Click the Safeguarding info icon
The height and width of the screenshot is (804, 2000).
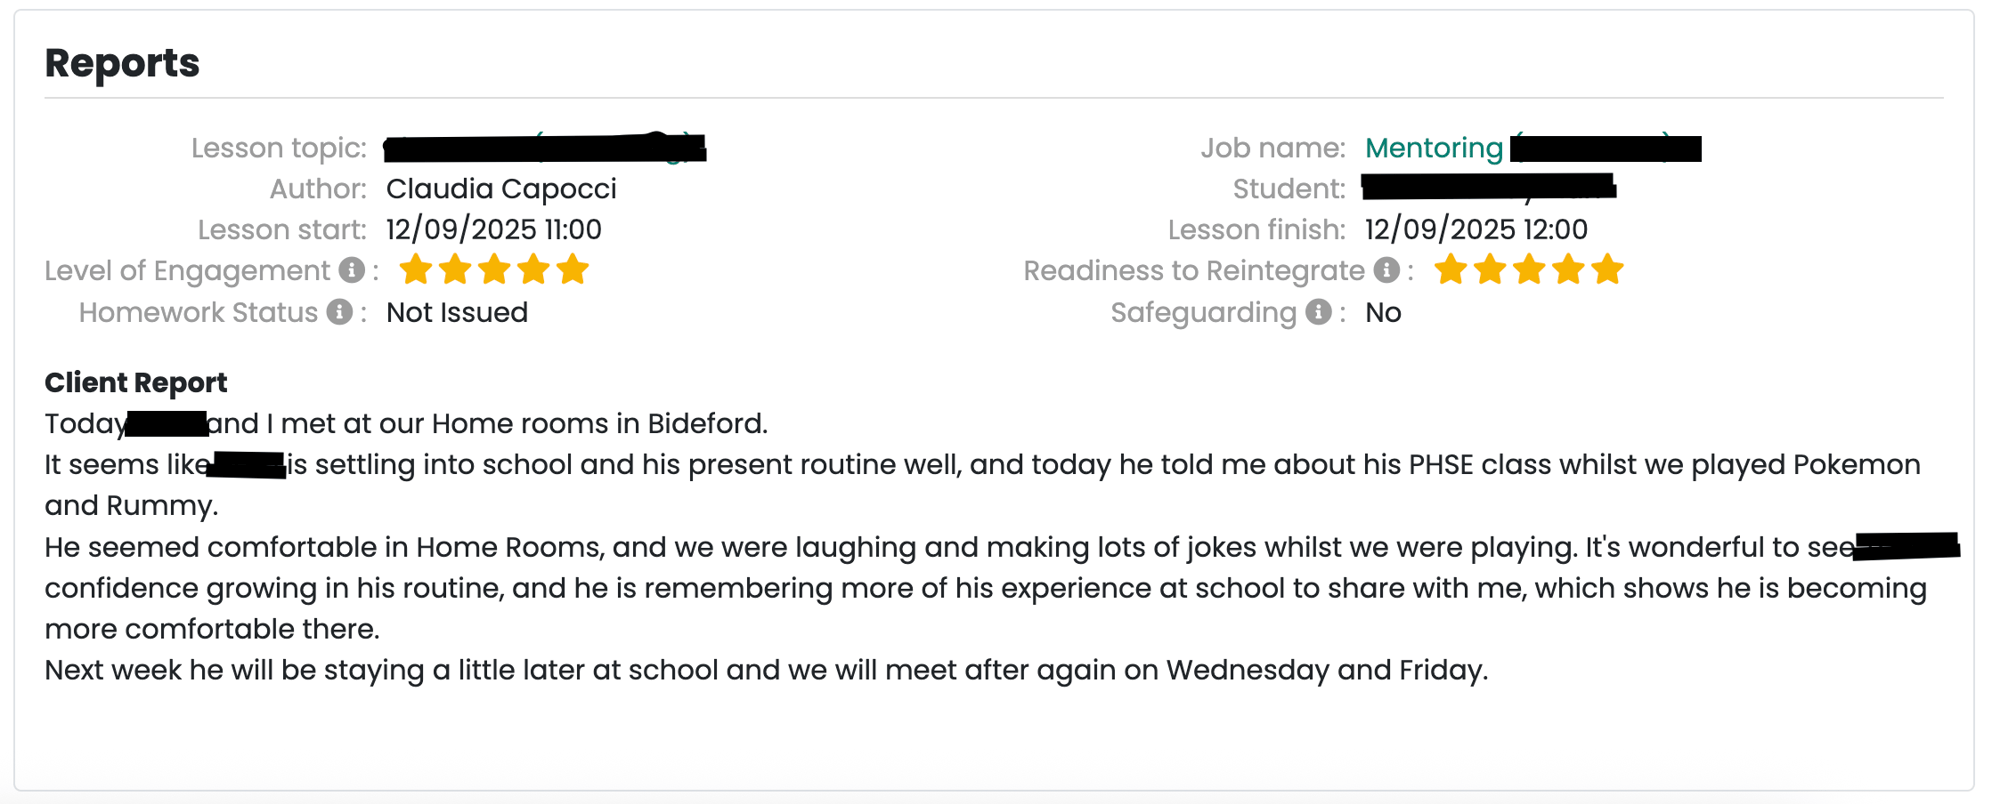(1319, 312)
